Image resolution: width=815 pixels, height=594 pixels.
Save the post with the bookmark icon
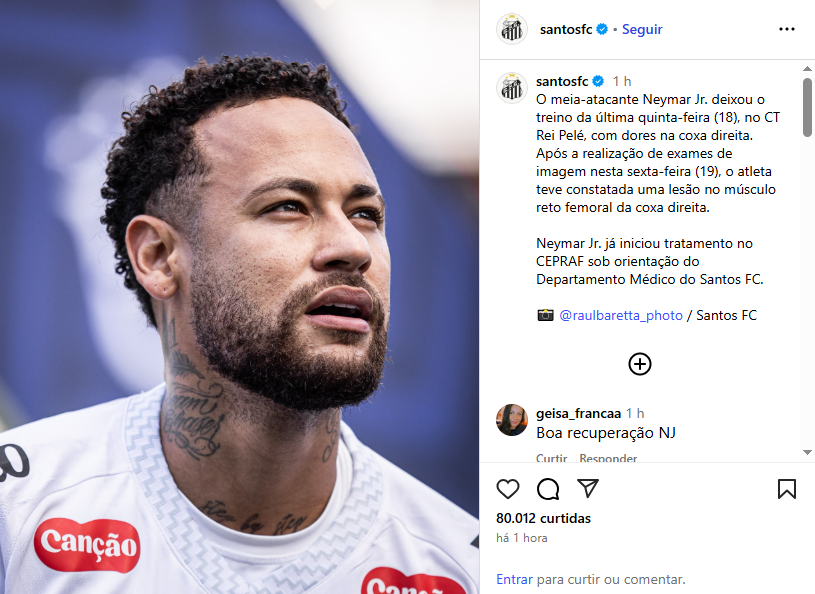point(786,489)
